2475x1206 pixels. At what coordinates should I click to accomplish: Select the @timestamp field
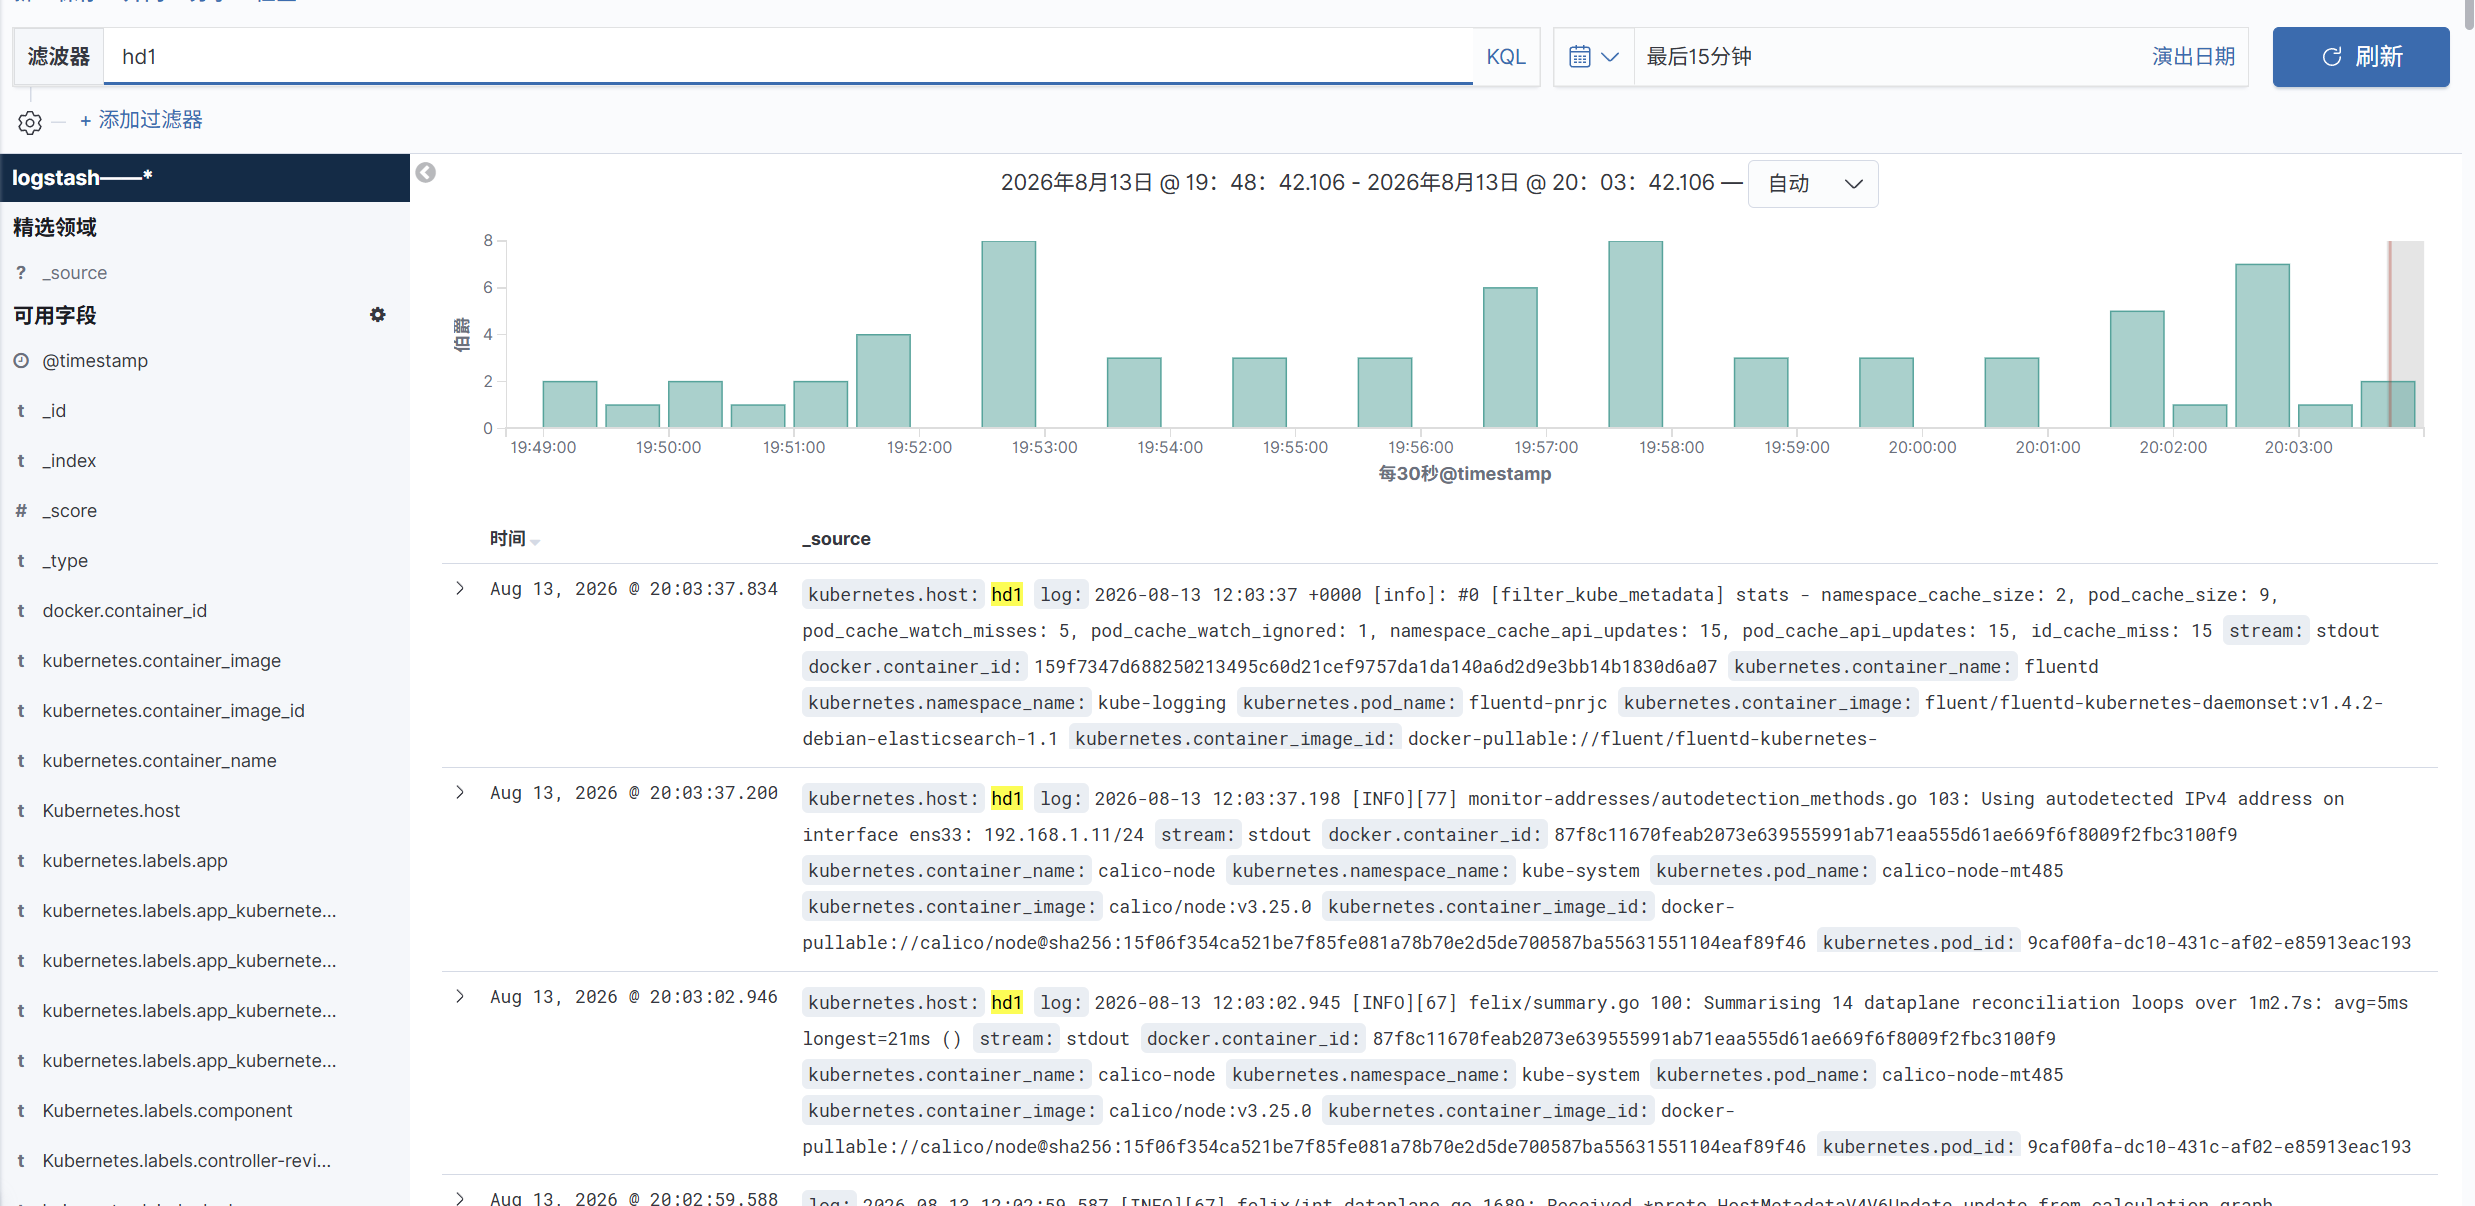tap(95, 361)
